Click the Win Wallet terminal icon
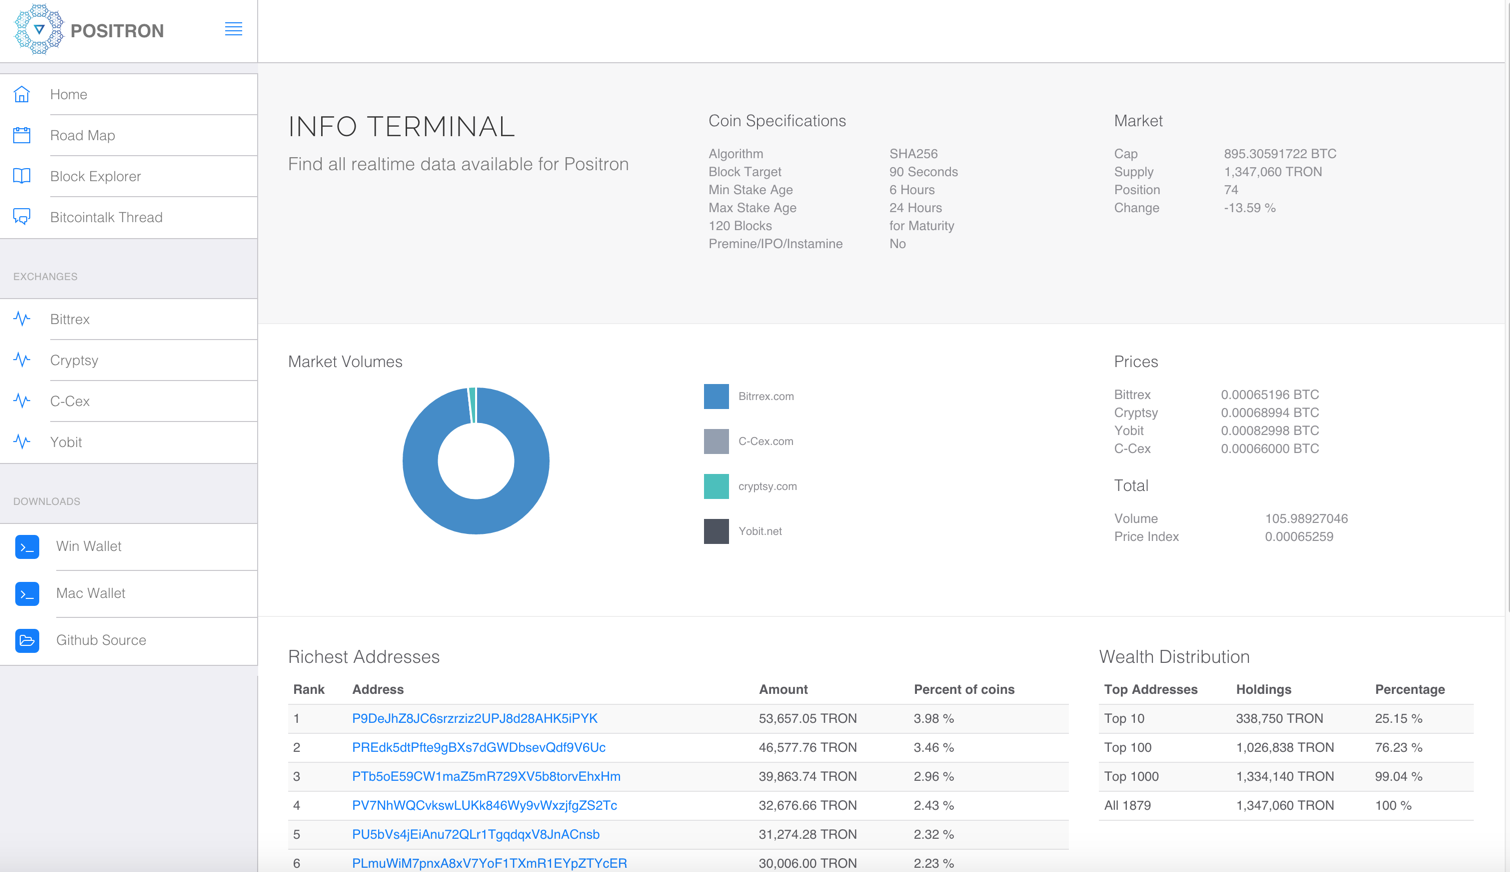Viewport: 1510px width, 872px height. 27,547
